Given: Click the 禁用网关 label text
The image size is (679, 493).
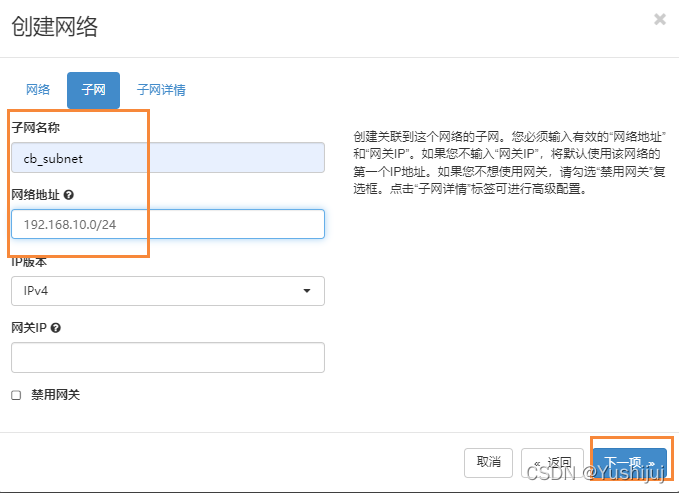Looking at the screenshot, I should tap(55, 395).
